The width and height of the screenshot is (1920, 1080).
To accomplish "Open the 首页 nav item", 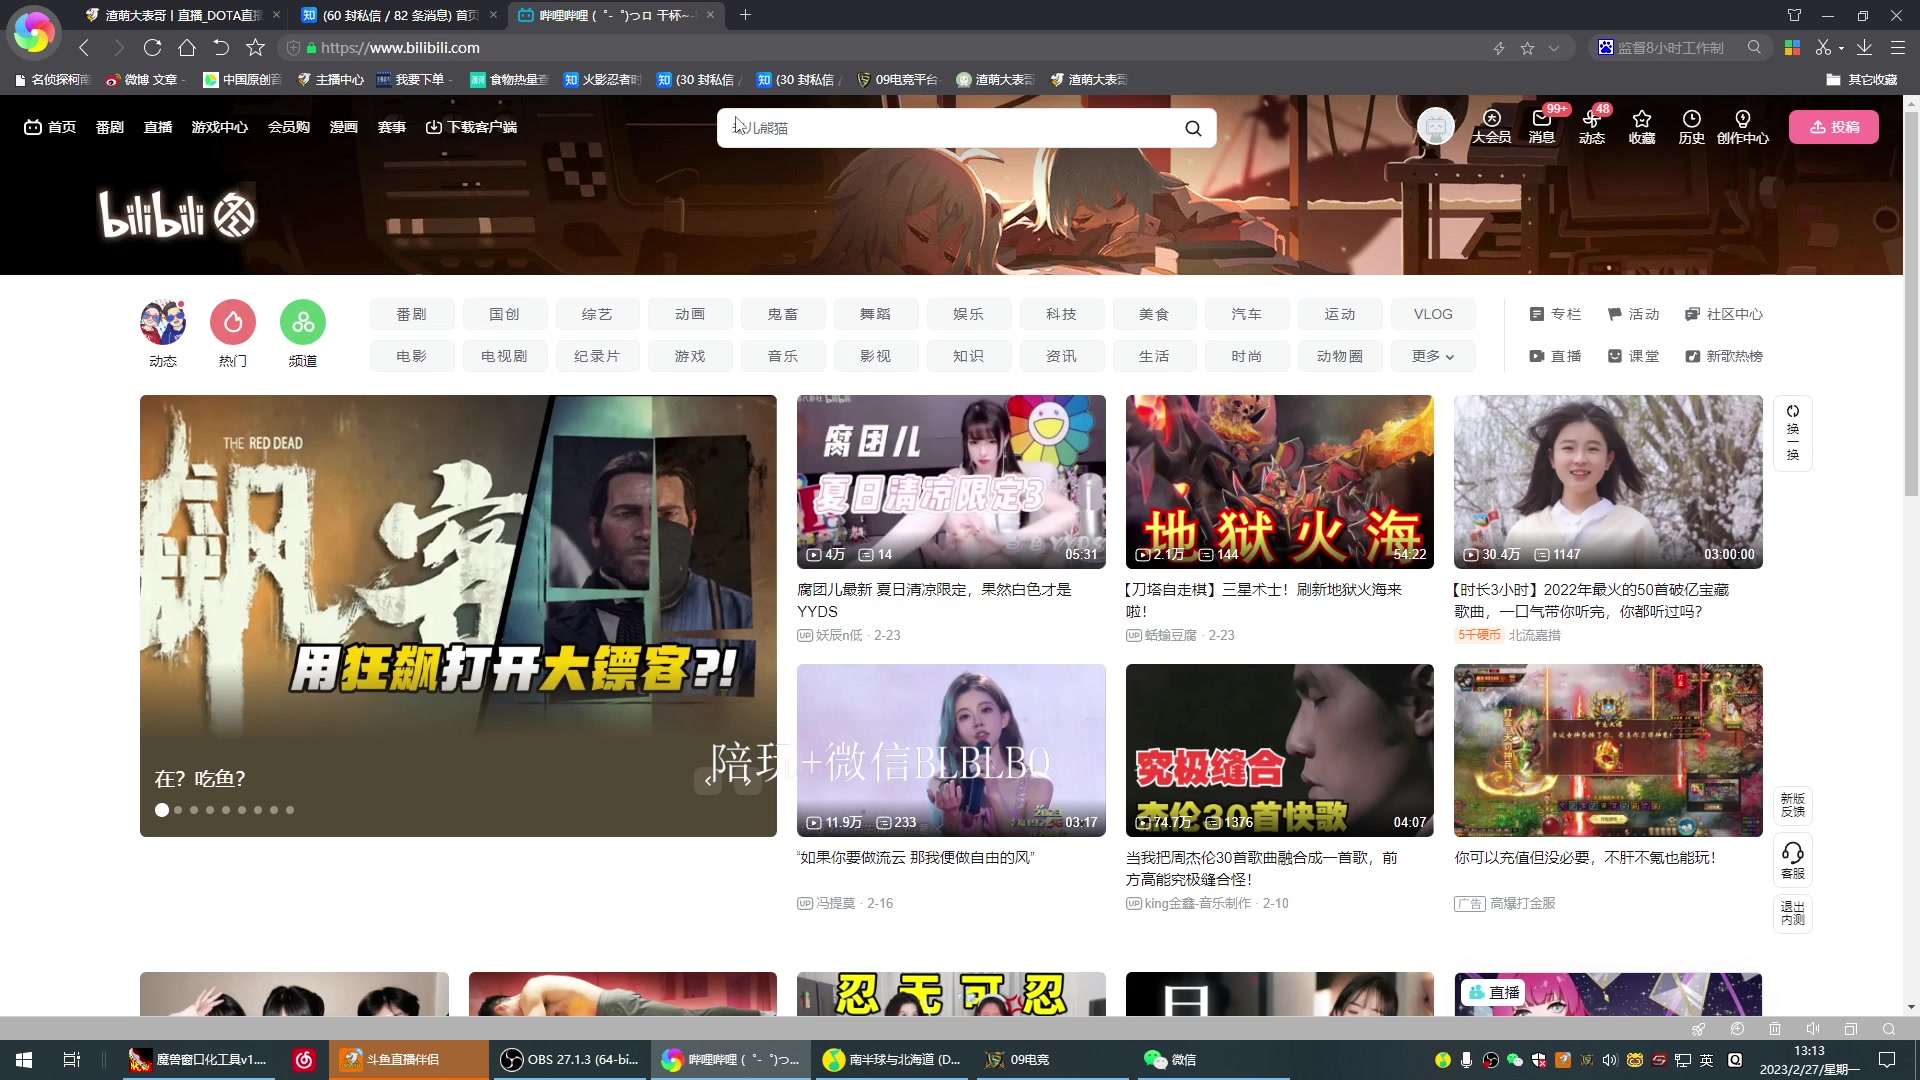I will coord(50,127).
